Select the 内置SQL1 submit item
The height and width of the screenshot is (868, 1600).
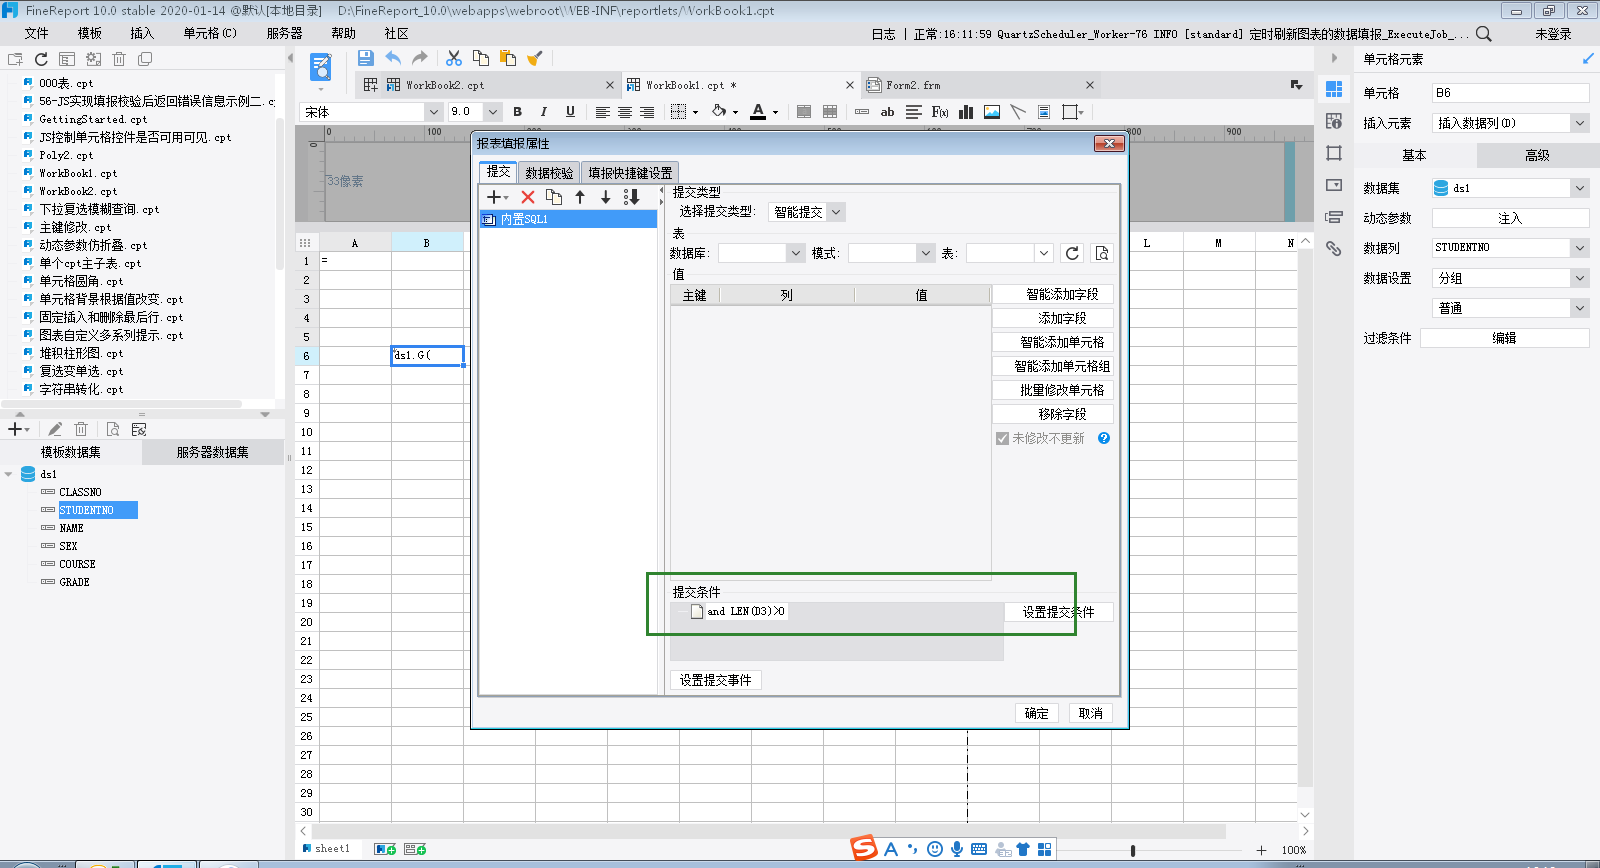point(568,219)
